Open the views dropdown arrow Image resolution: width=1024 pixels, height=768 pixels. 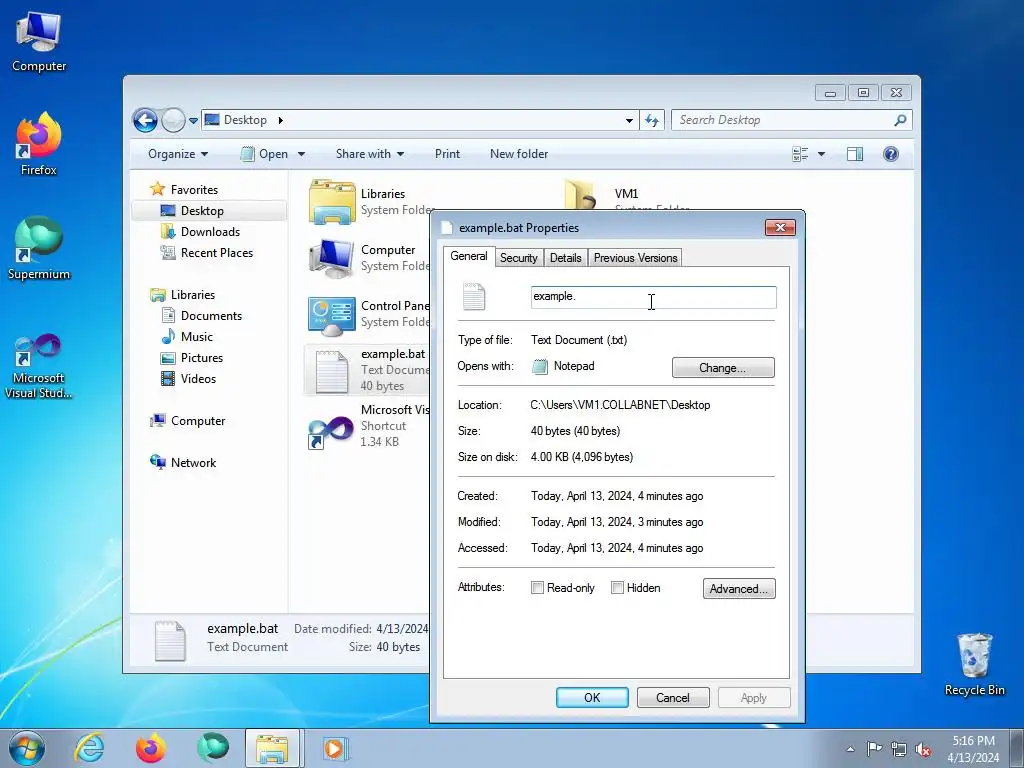coord(822,154)
